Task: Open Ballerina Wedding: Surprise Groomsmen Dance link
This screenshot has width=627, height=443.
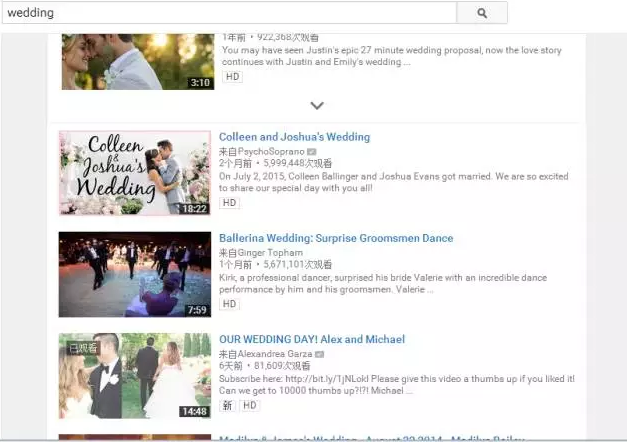Action: coord(336,238)
